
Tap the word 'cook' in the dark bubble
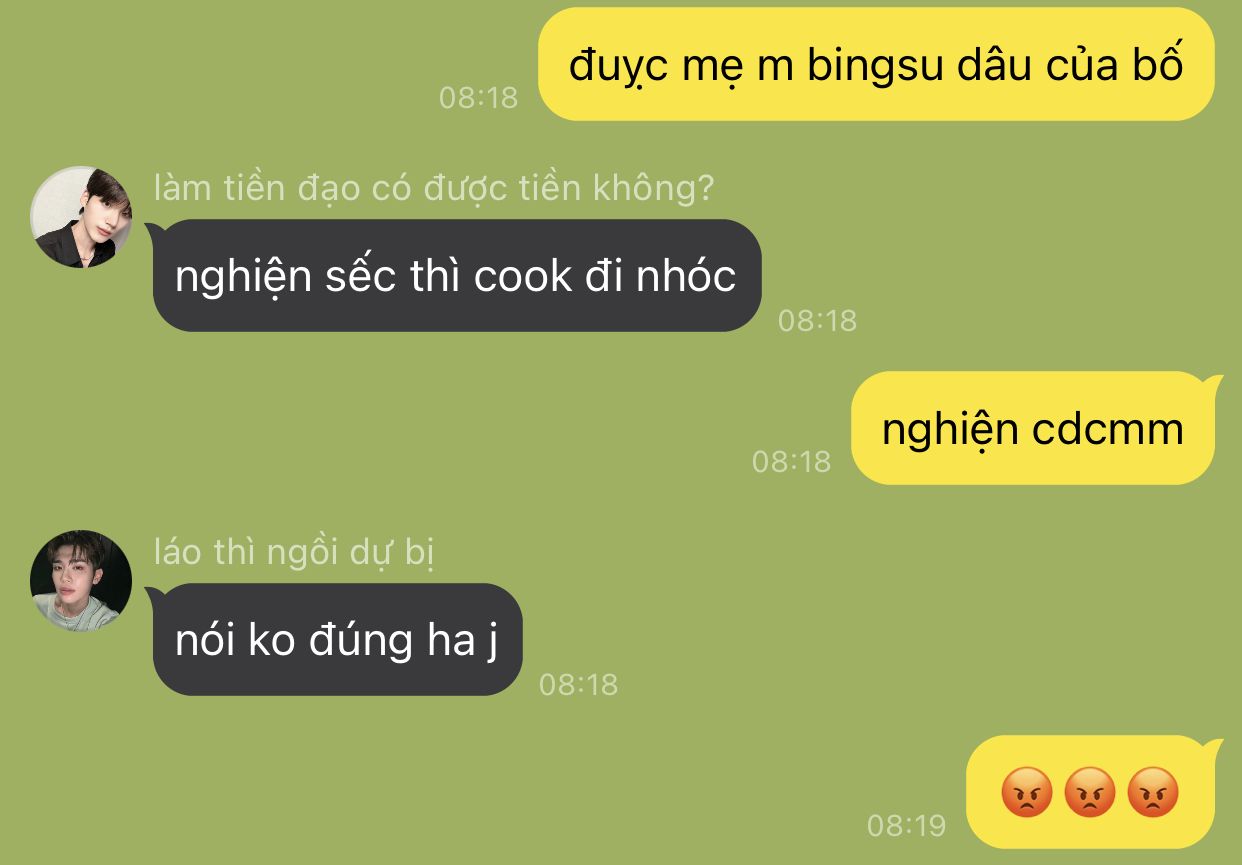pos(523,276)
